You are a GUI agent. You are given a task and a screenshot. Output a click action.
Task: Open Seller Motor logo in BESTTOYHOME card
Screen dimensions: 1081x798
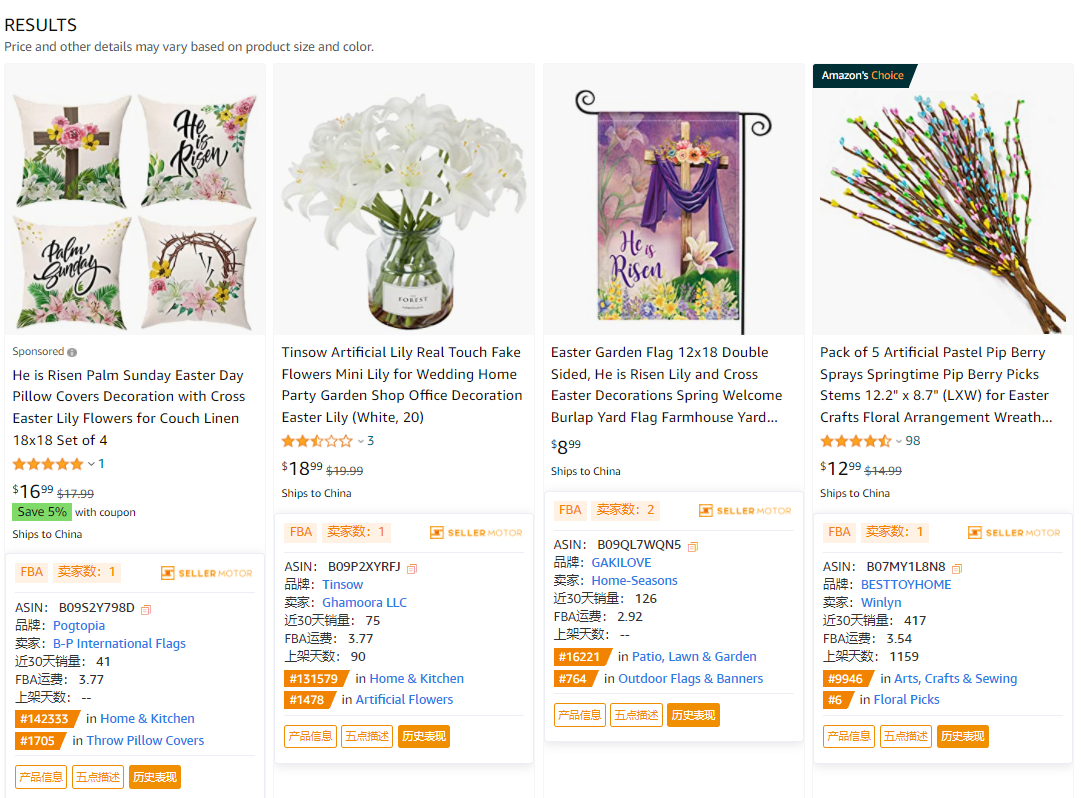(x=1014, y=533)
